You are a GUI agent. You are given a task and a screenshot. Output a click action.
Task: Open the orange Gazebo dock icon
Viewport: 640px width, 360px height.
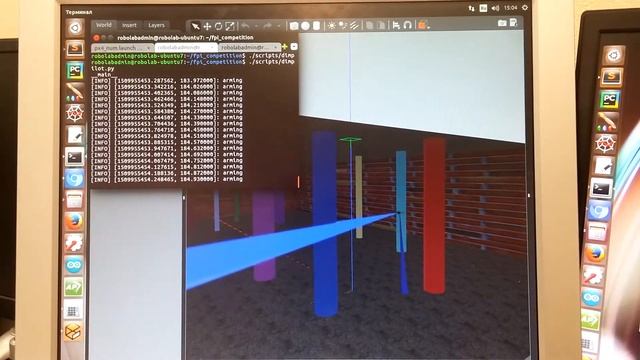(73, 331)
